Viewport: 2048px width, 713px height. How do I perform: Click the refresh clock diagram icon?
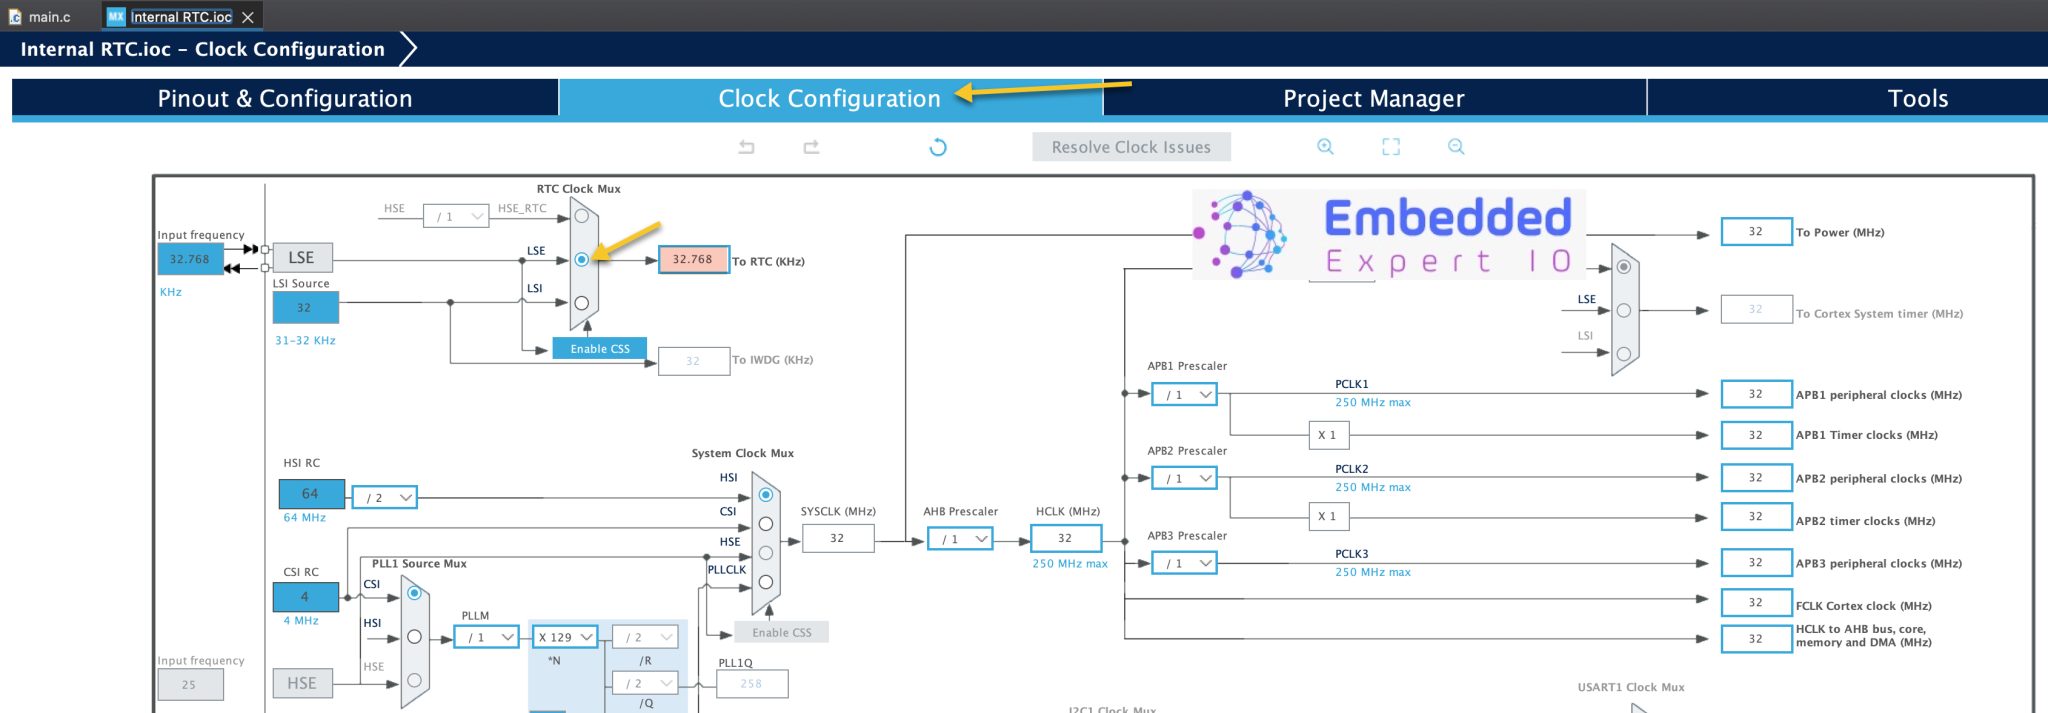(x=937, y=147)
